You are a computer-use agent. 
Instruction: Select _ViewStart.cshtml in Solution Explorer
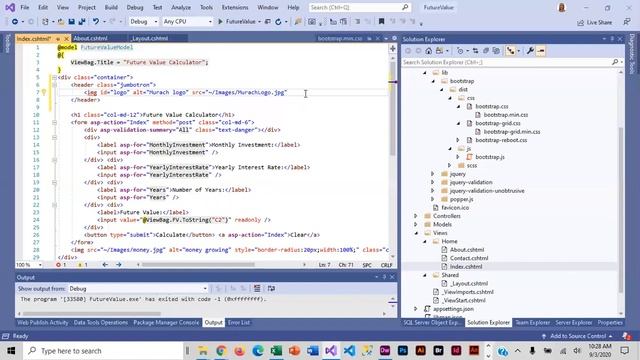[464, 300]
